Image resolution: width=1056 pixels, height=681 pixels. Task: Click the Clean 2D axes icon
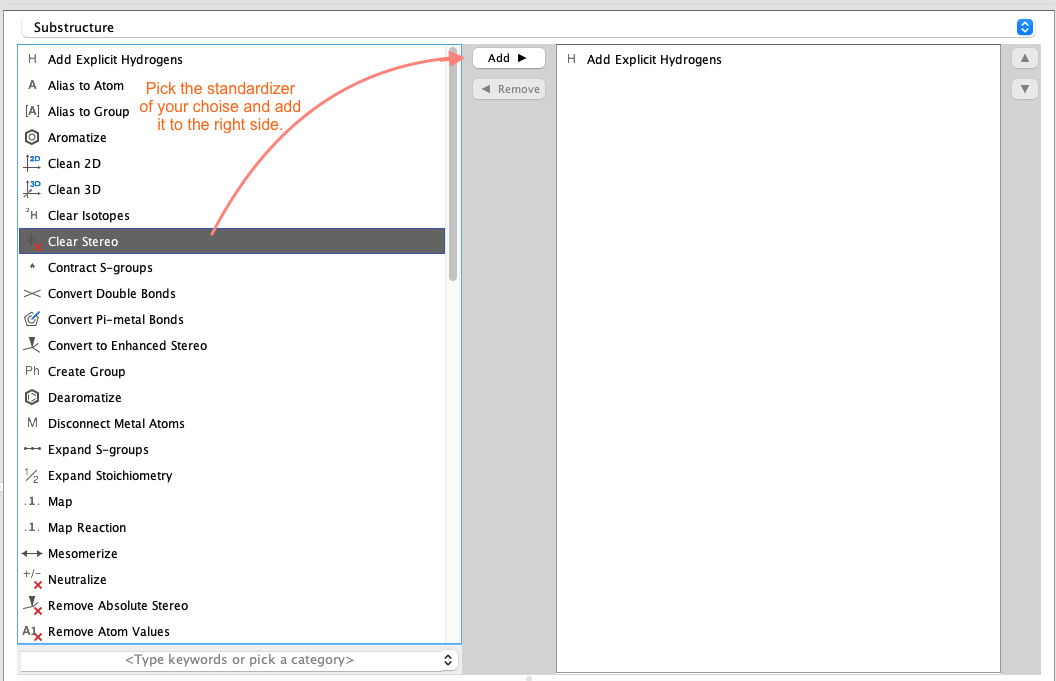pyautogui.click(x=30, y=163)
